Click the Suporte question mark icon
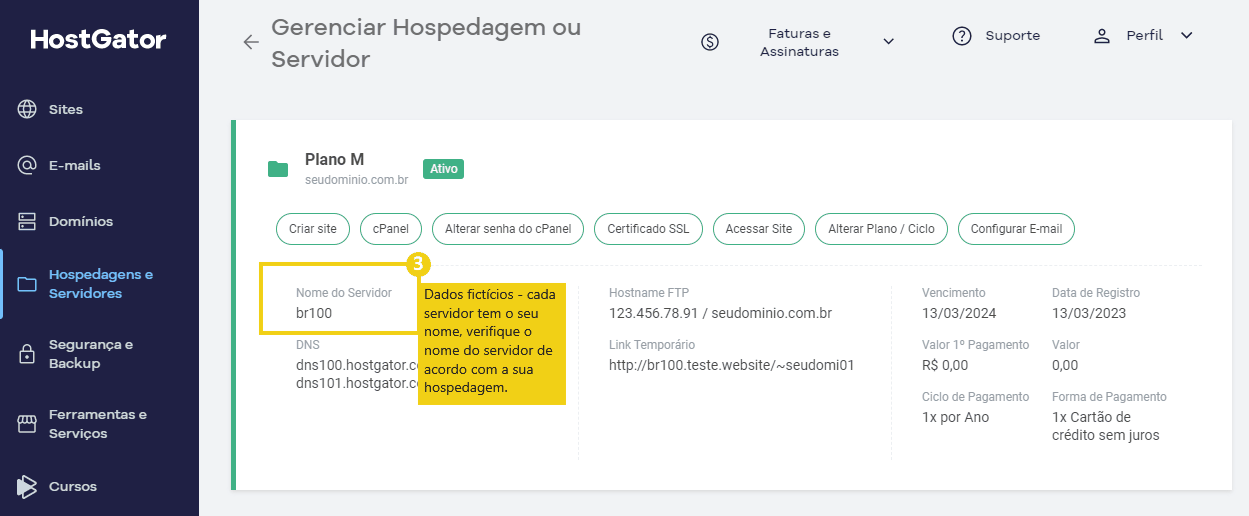 click(x=962, y=36)
